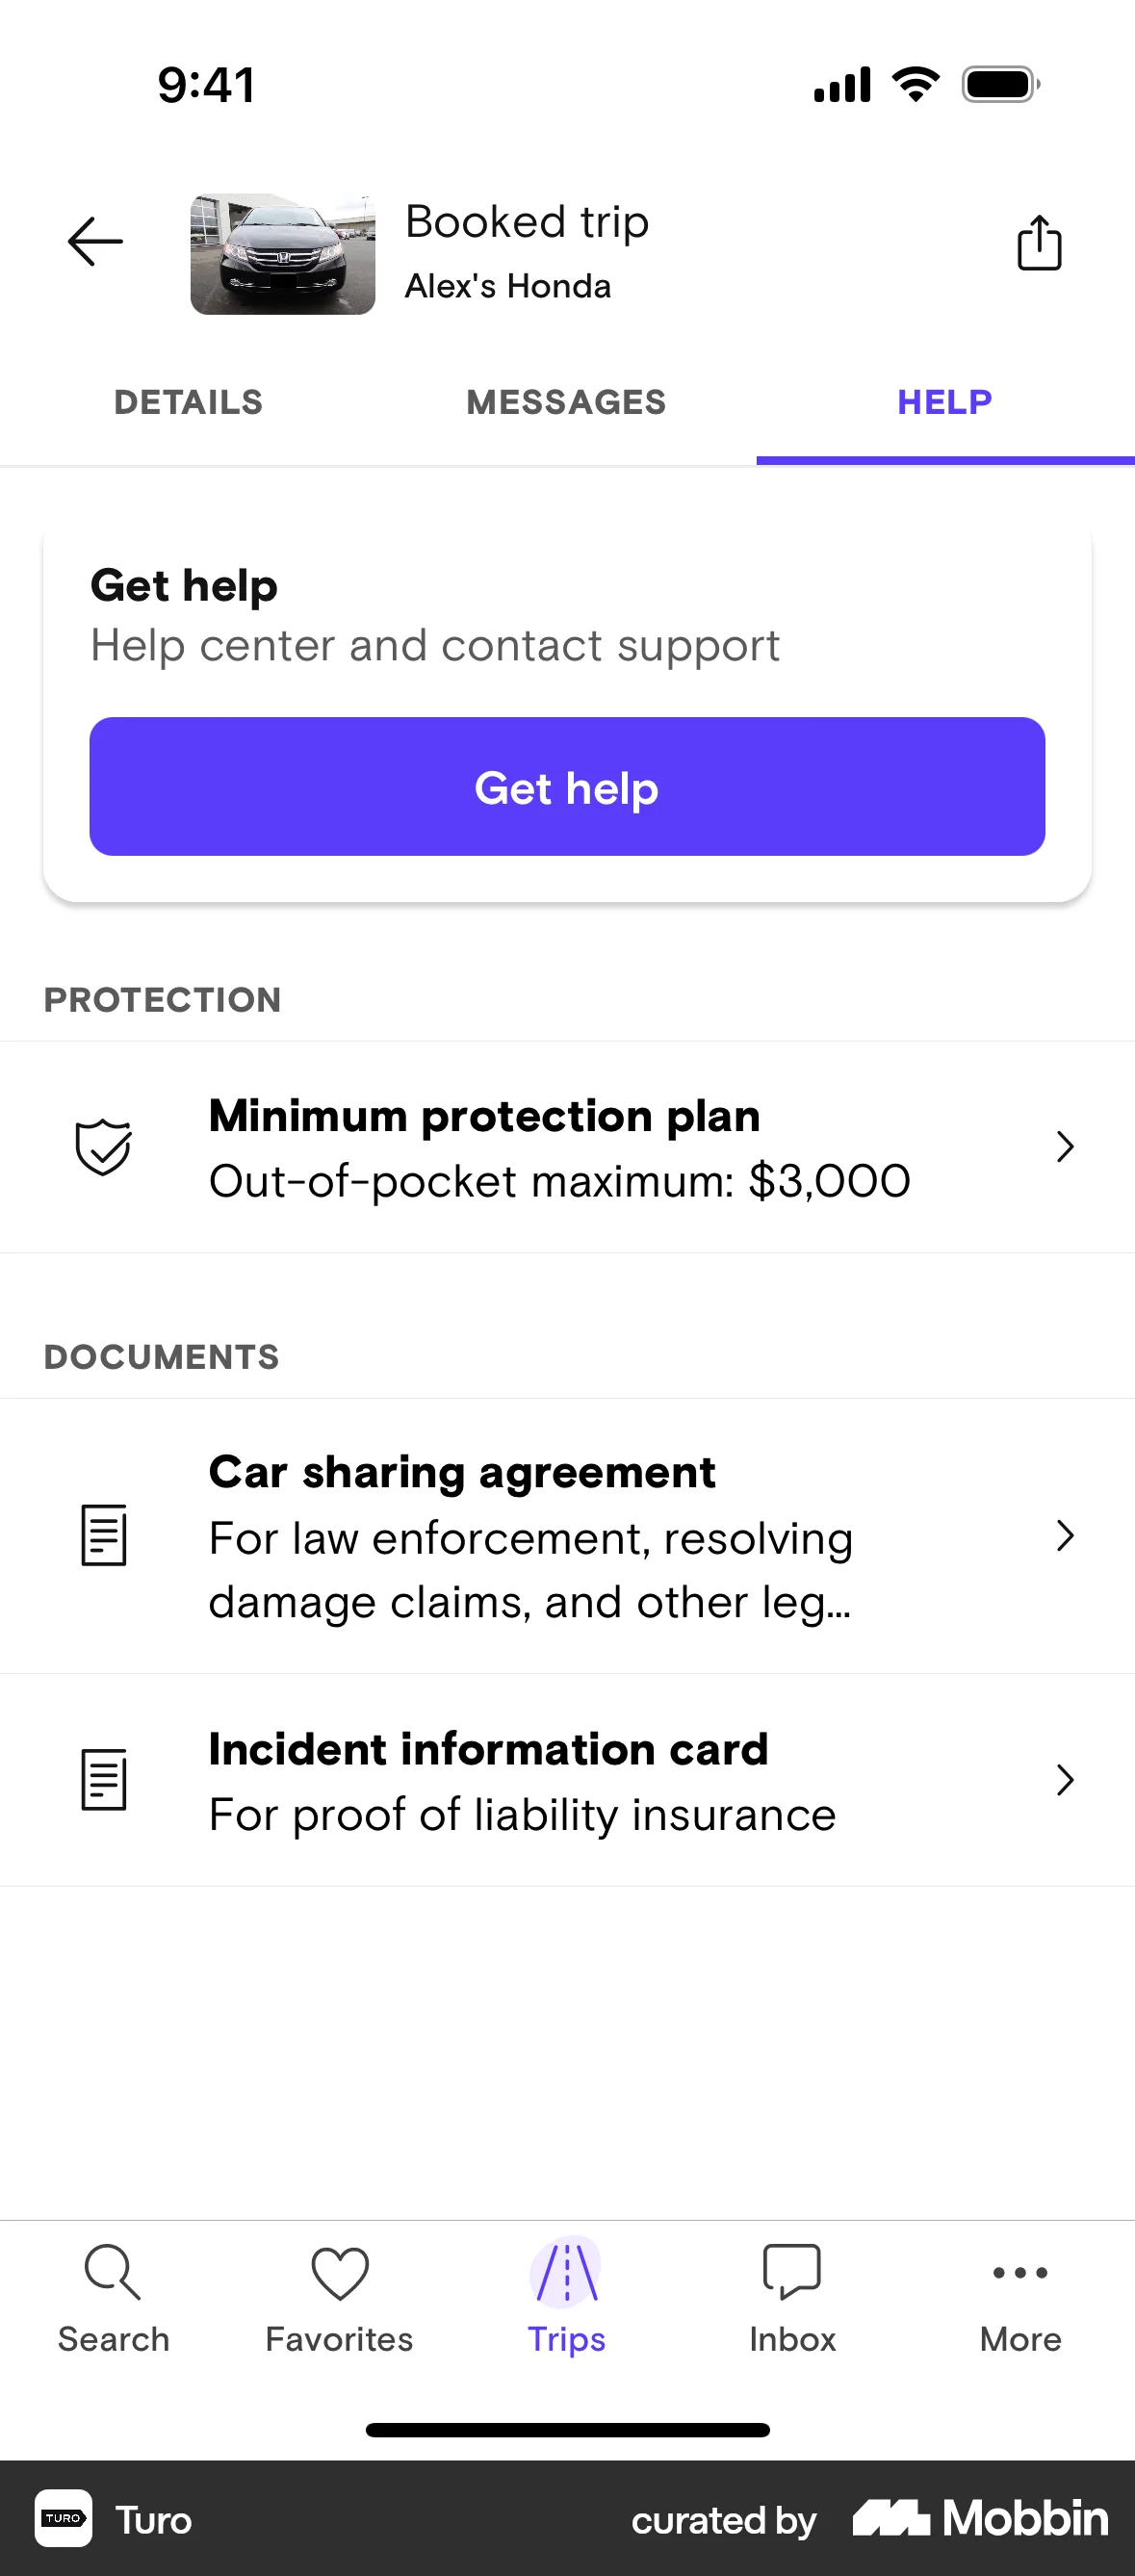Expand the Incident information card chevron

point(1065,1780)
